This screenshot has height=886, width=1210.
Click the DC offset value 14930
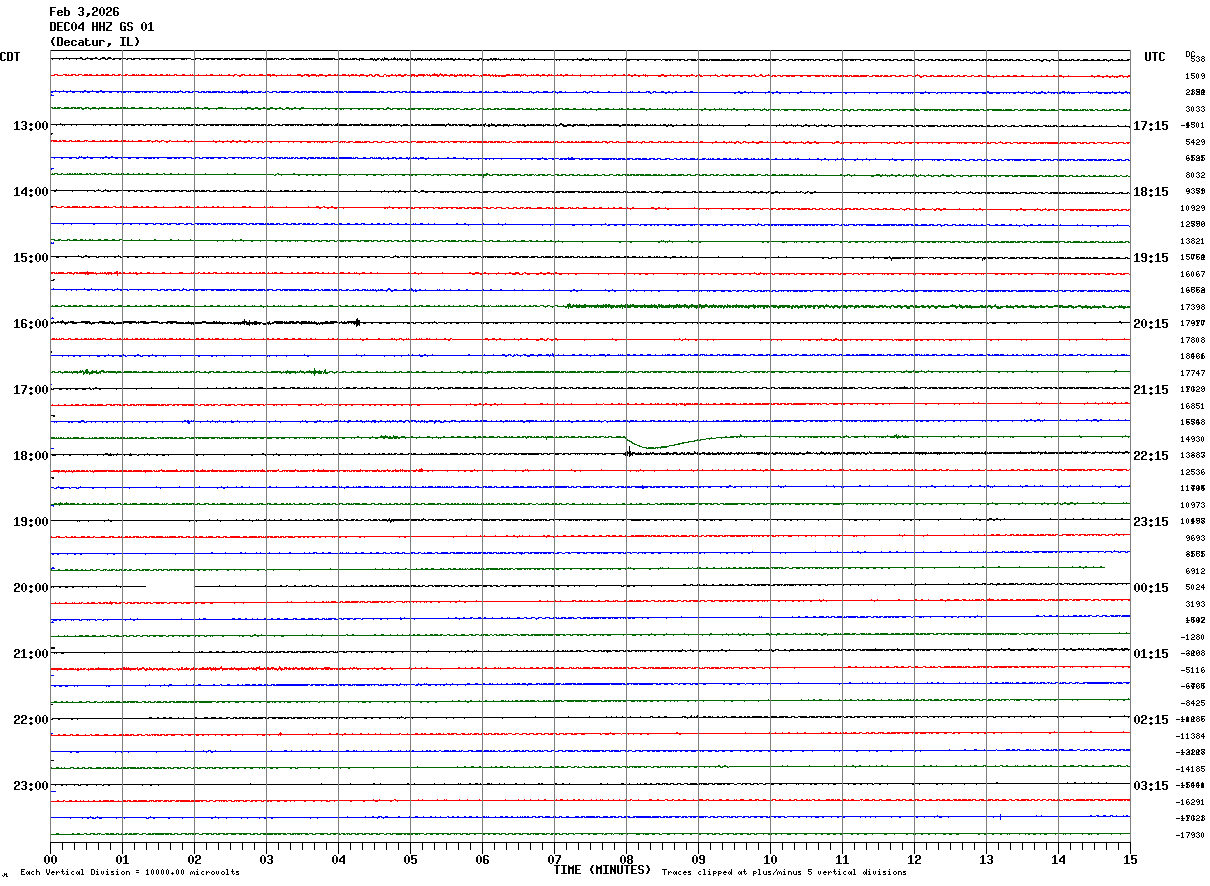pyautogui.click(x=1193, y=439)
